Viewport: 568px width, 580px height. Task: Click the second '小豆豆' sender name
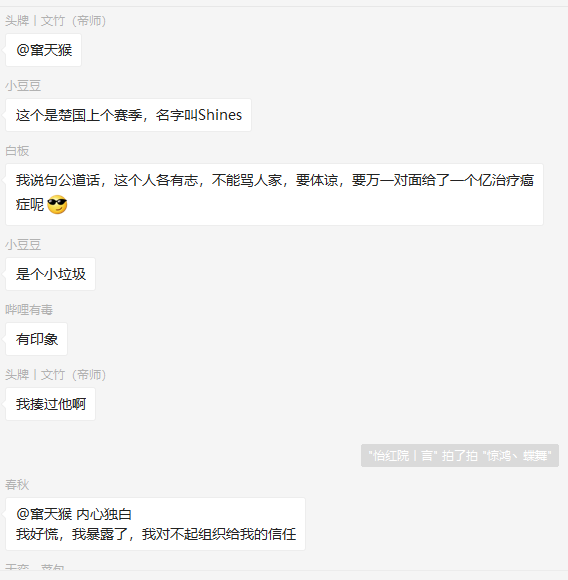(x=23, y=245)
